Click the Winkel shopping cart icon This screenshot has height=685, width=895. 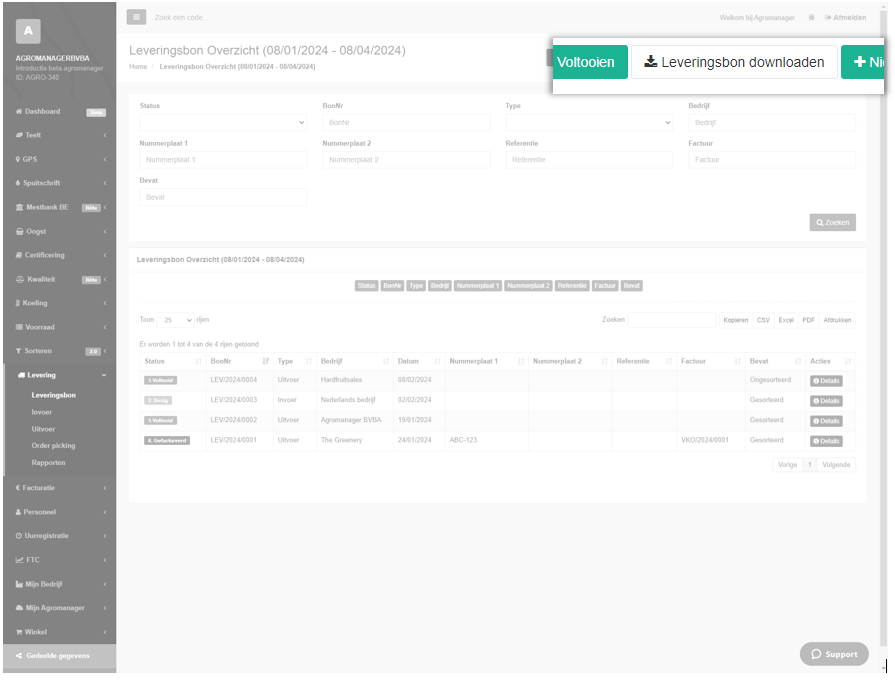pos(20,631)
